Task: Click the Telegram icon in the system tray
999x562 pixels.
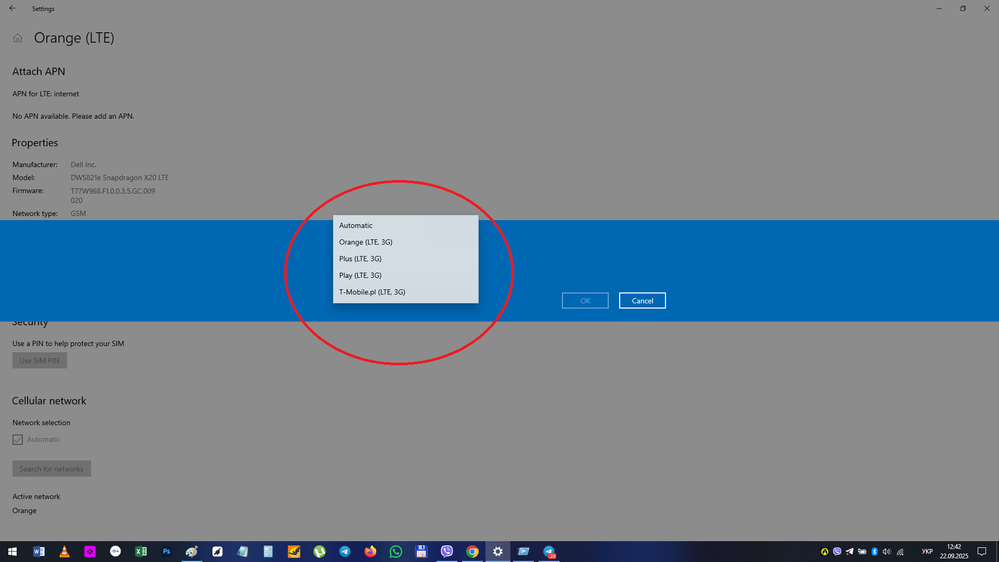Action: [849, 552]
